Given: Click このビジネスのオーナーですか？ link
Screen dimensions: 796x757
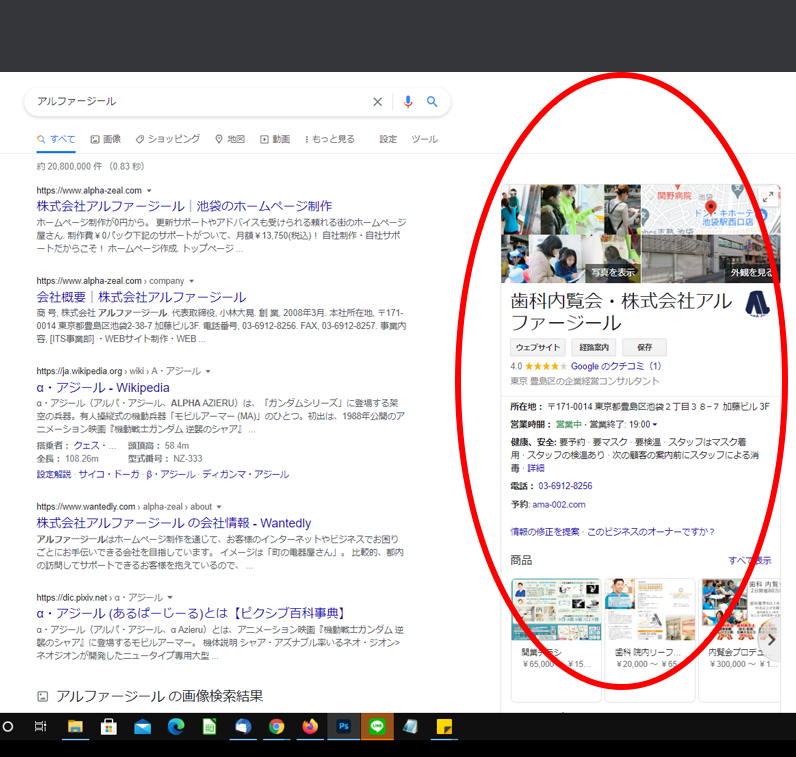Looking at the screenshot, I should (x=651, y=532).
